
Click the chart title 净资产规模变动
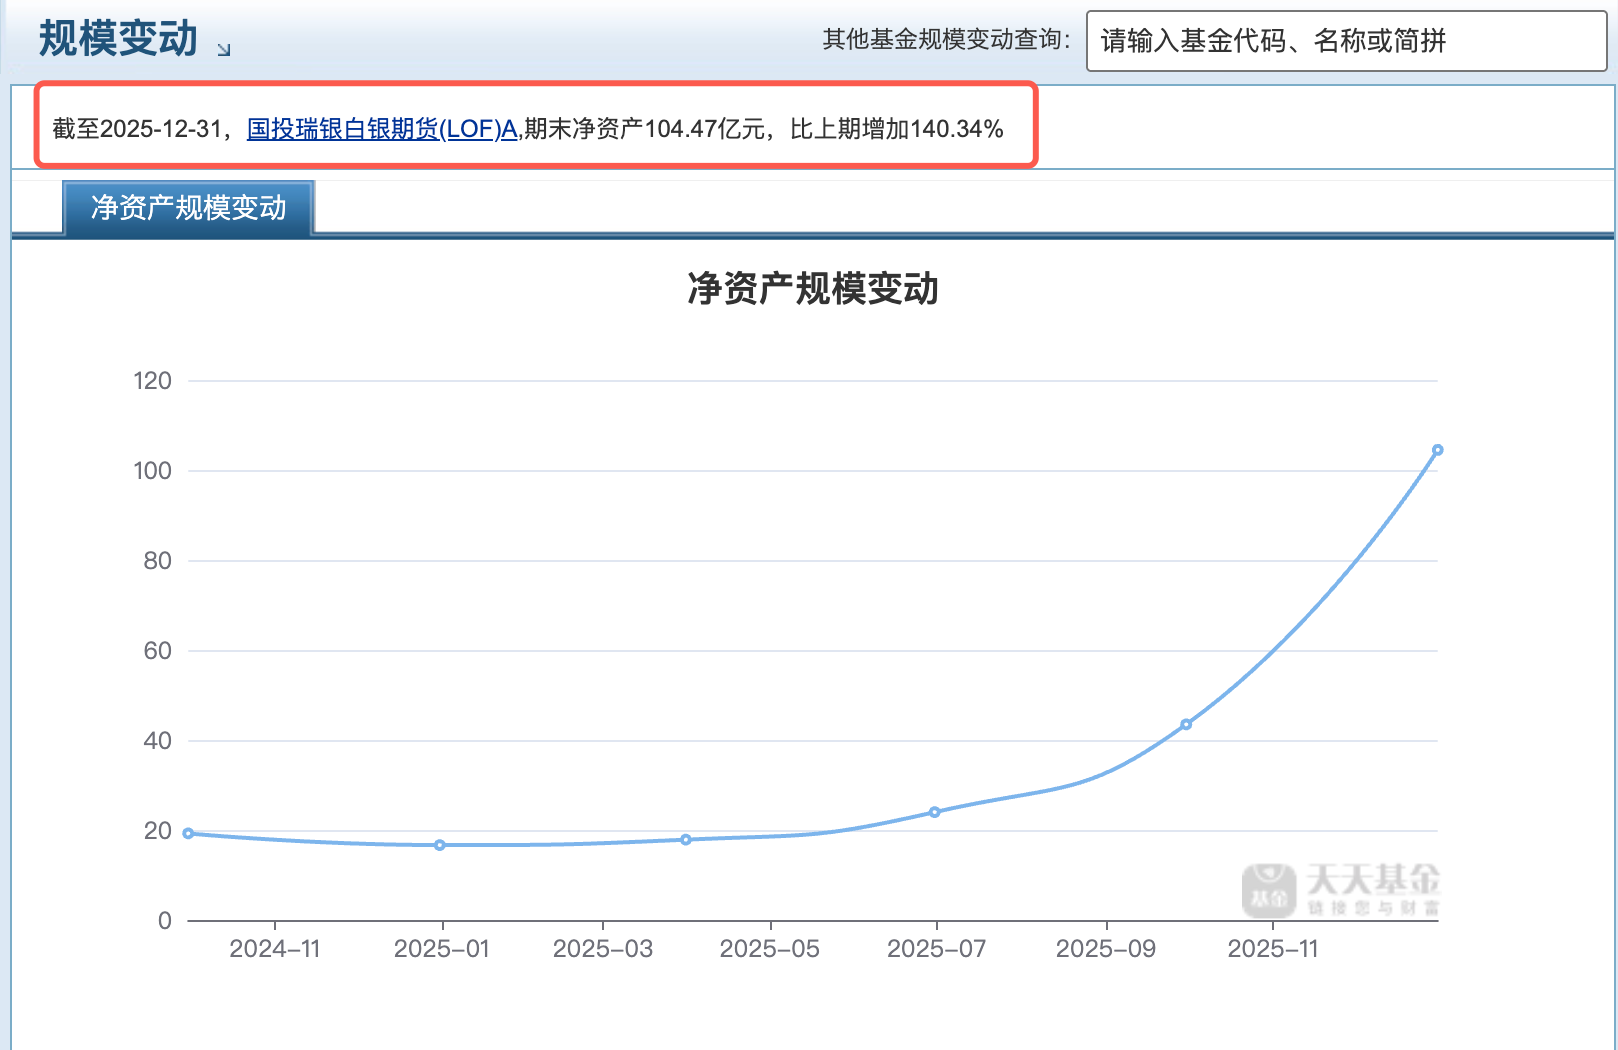click(812, 289)
